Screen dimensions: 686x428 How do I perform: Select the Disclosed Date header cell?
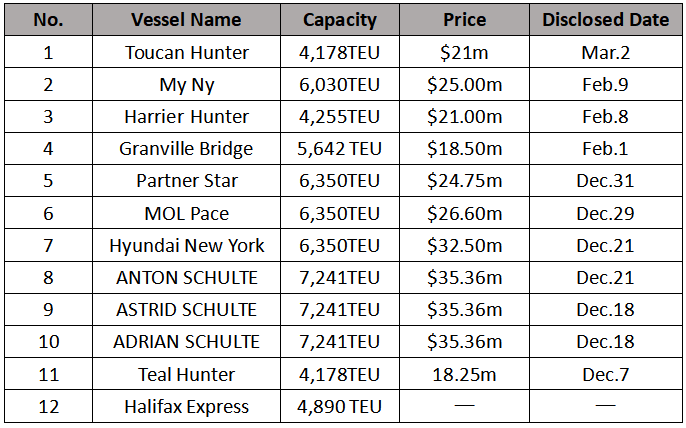coord(605,20)
